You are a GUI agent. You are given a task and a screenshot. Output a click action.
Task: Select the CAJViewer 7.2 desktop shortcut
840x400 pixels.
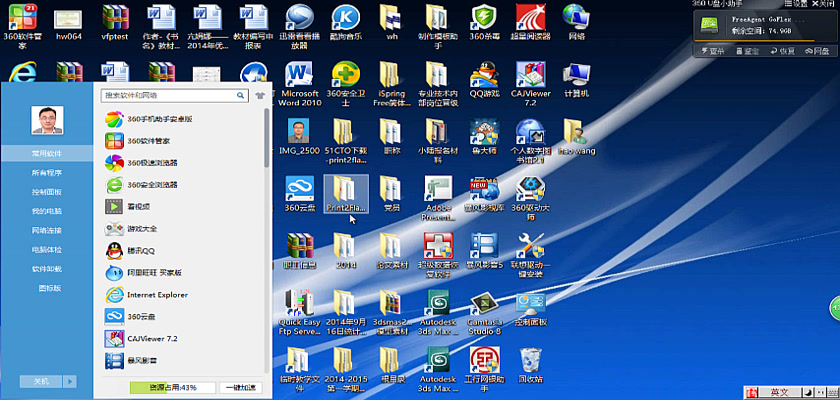point(531,84)
